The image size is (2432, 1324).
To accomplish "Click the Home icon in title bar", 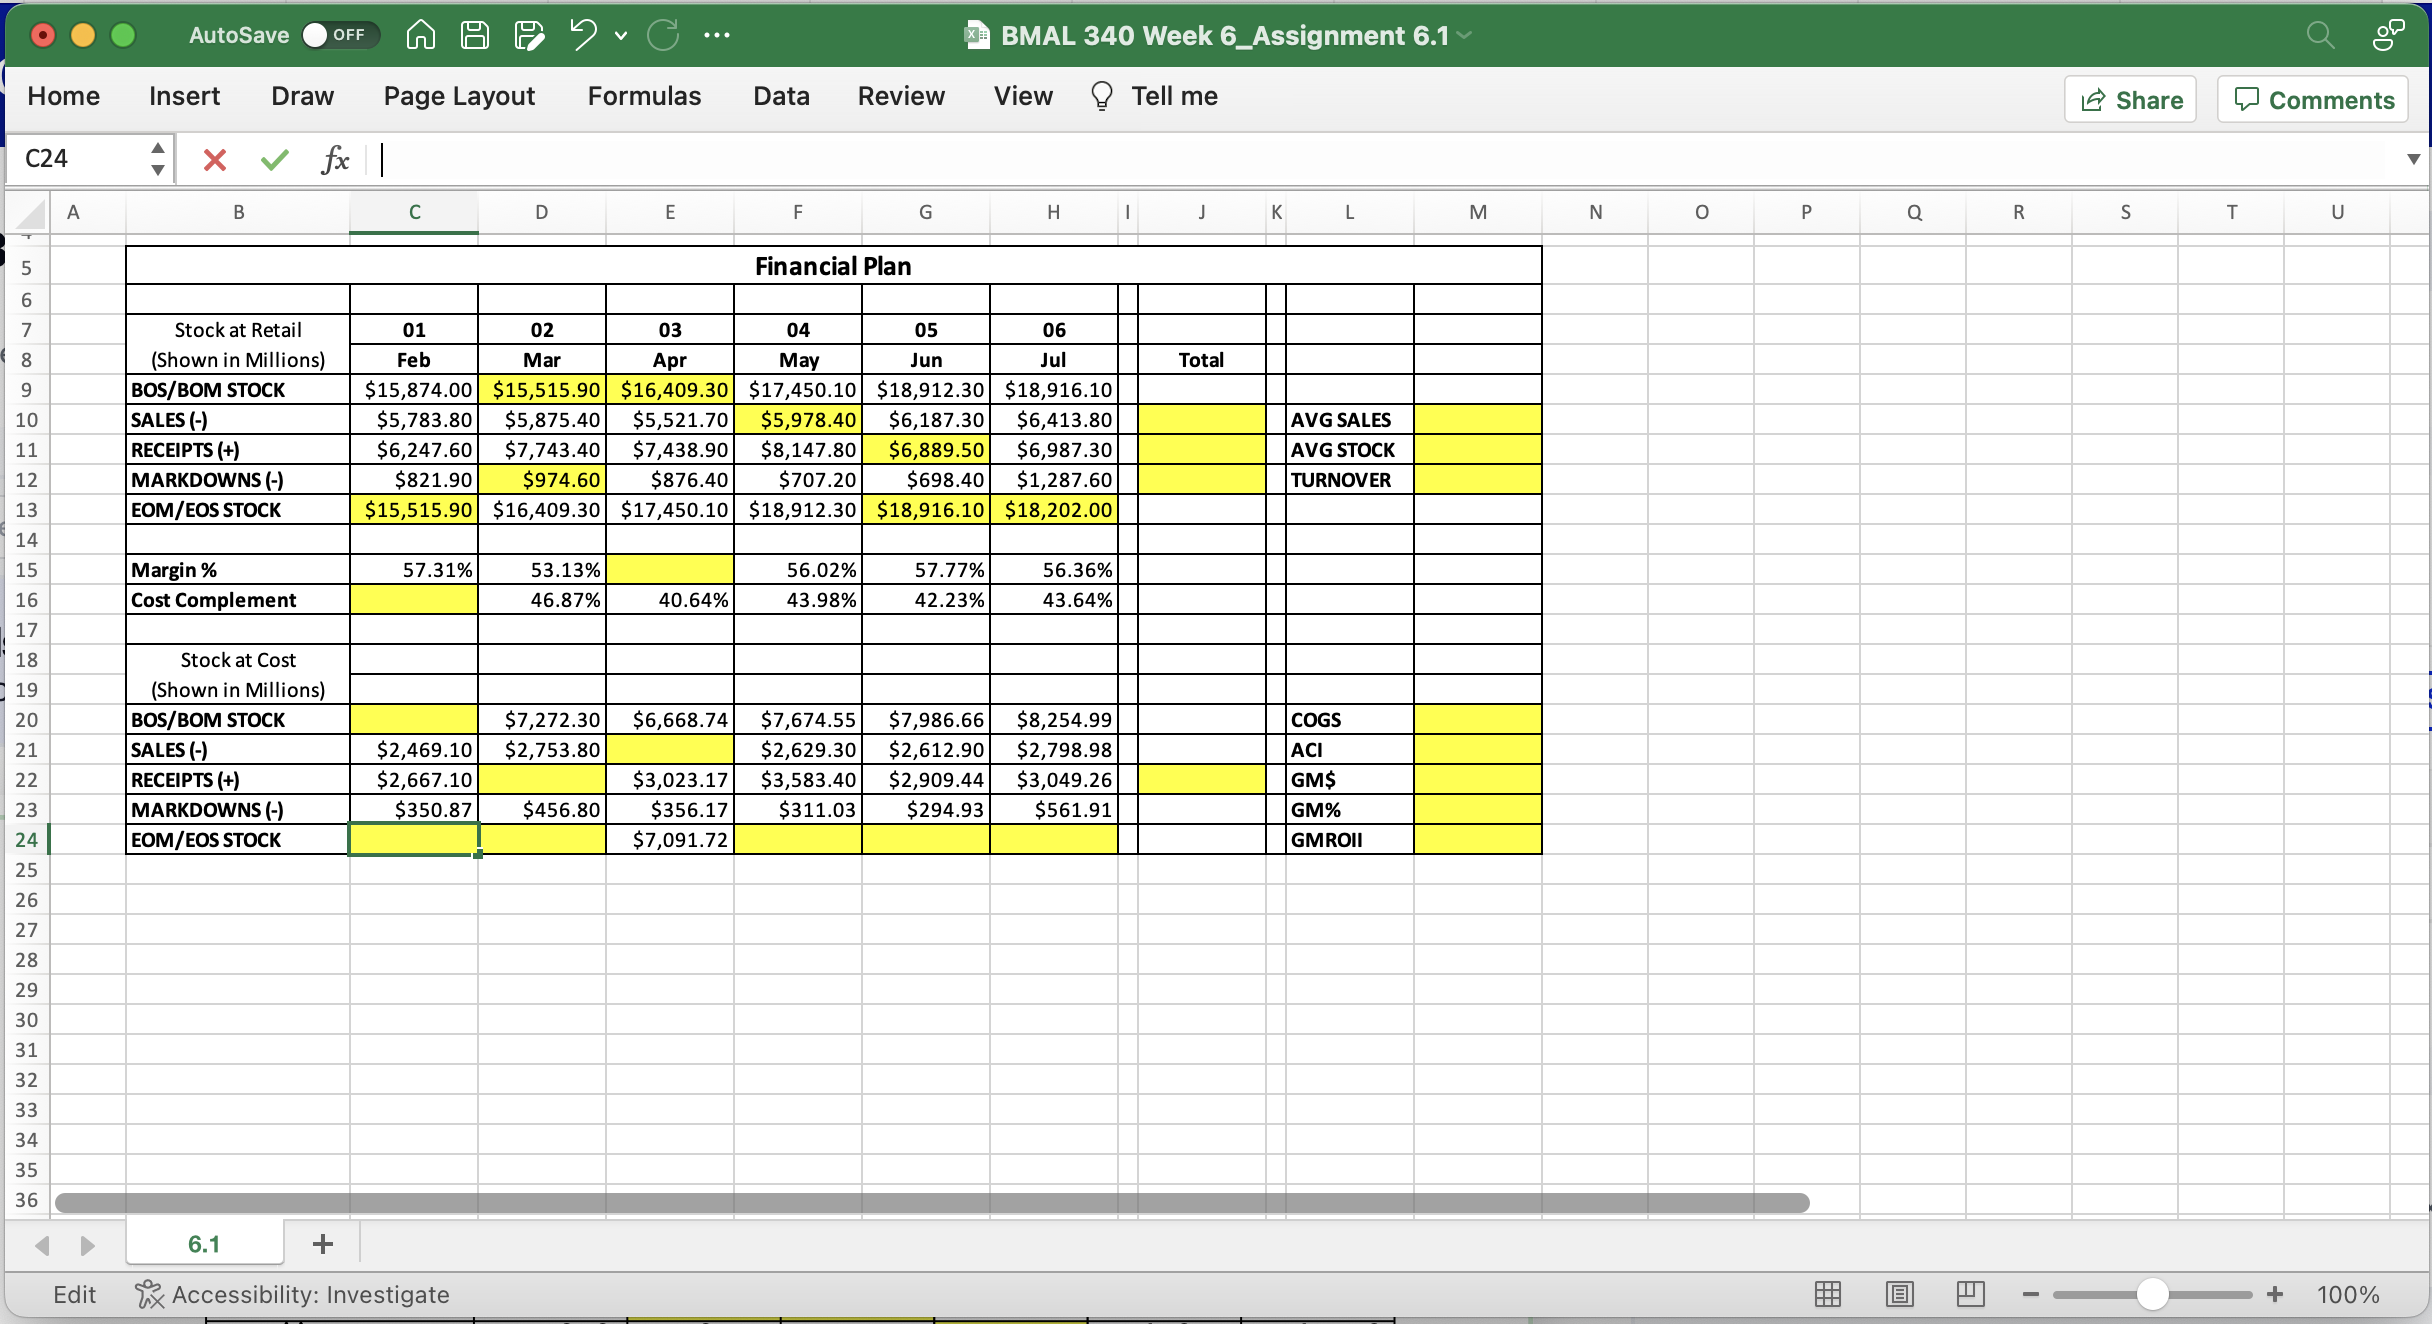I will pyautogui.click(x=421, y=35).
